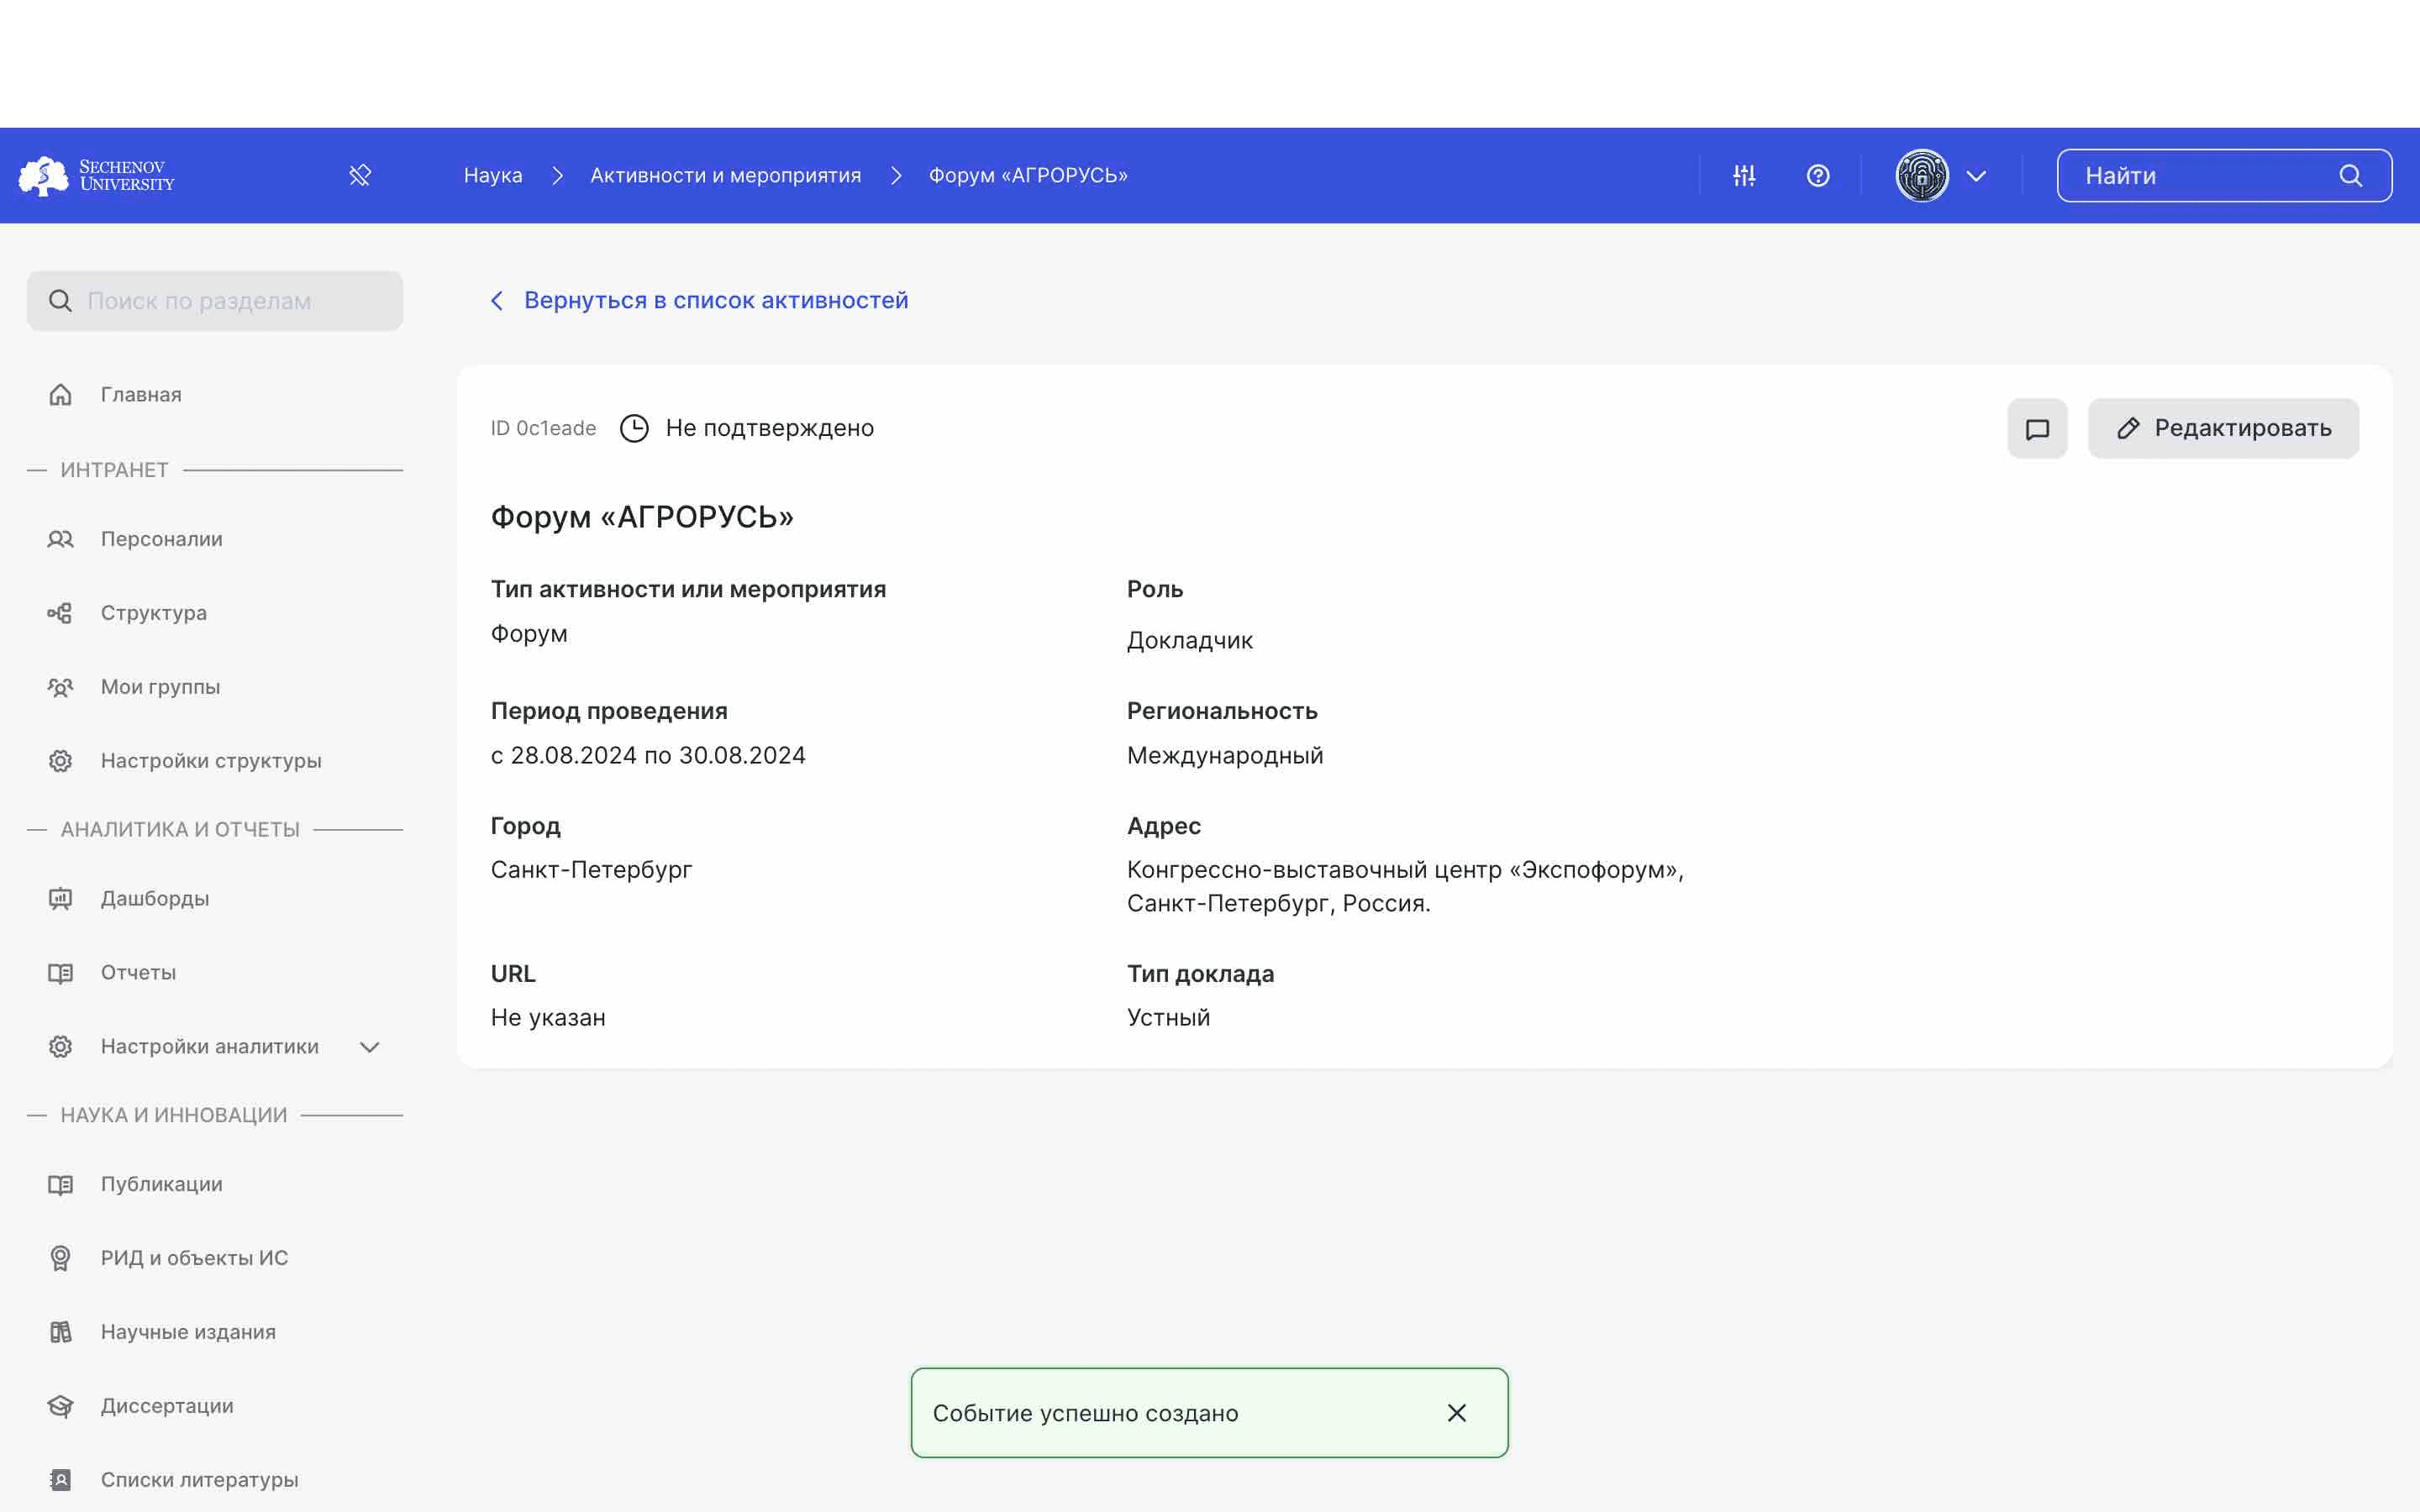Click Вернуться в список активностей link
The image size is (2420, 1512).
pyautogui.click(x=716, y=300)
